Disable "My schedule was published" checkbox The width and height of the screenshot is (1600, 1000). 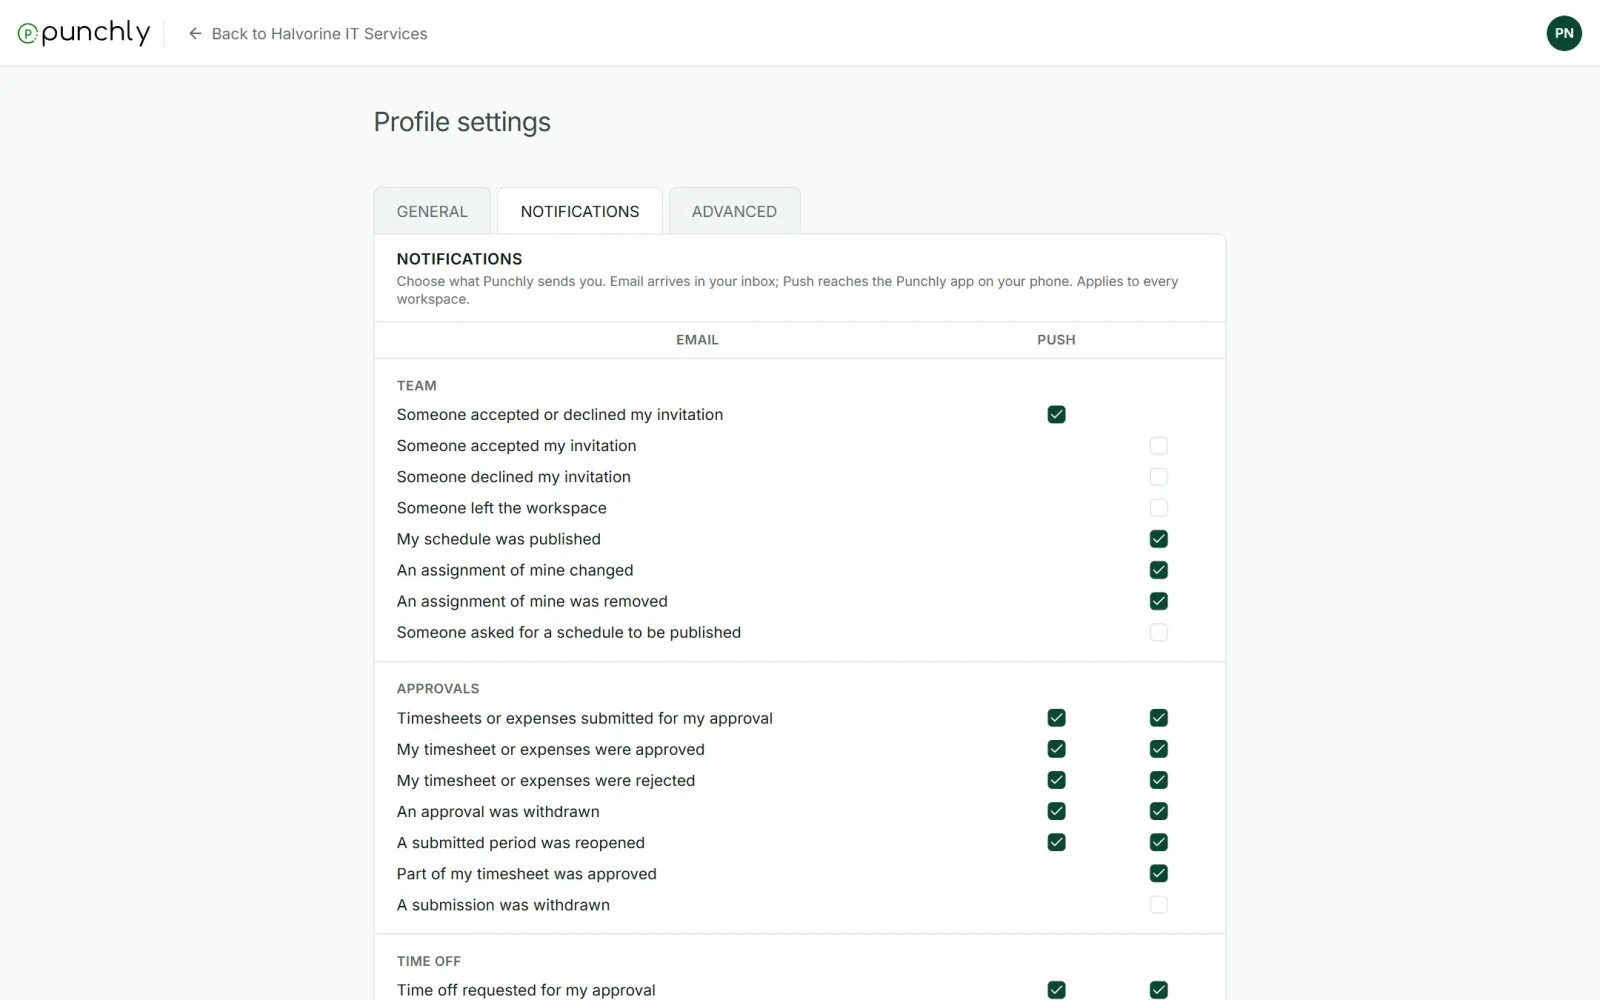click(x=1158, y=538)
